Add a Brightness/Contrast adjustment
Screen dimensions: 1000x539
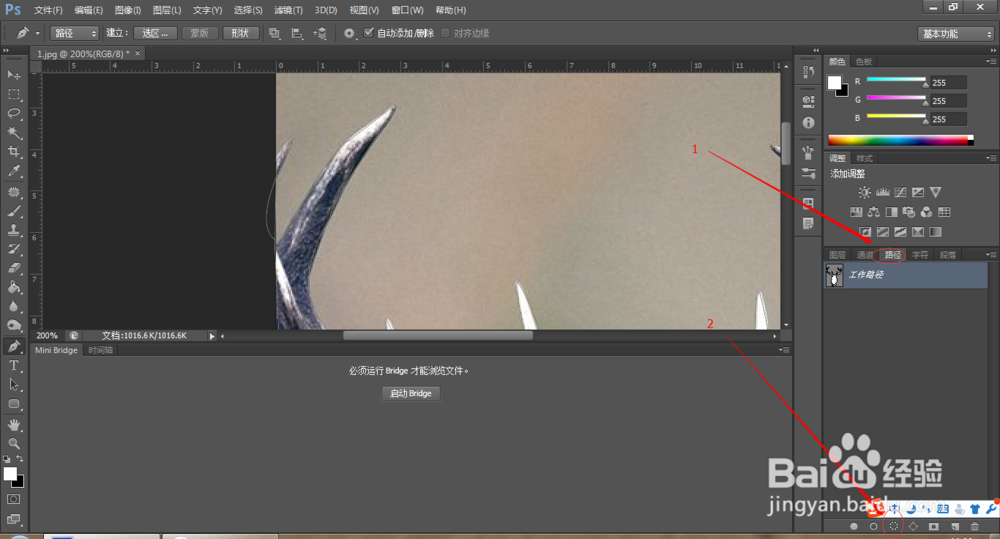(864, 192)
